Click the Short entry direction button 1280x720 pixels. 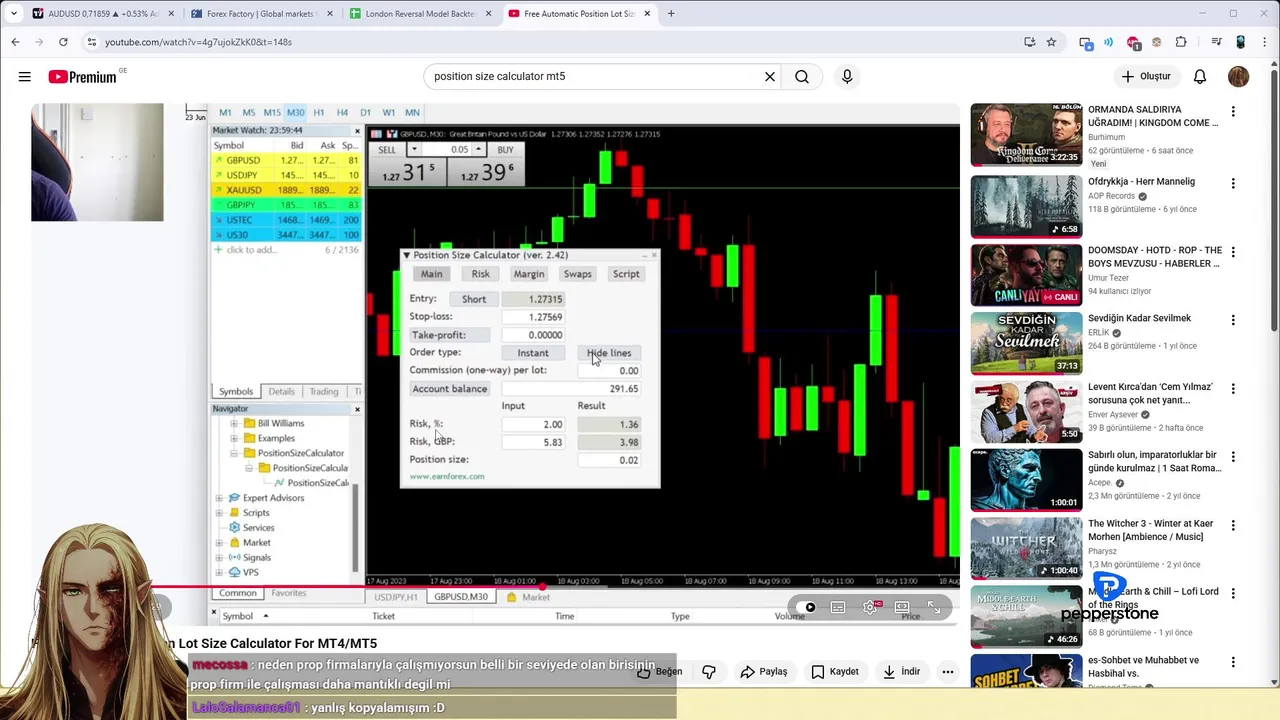click(474, 299)
